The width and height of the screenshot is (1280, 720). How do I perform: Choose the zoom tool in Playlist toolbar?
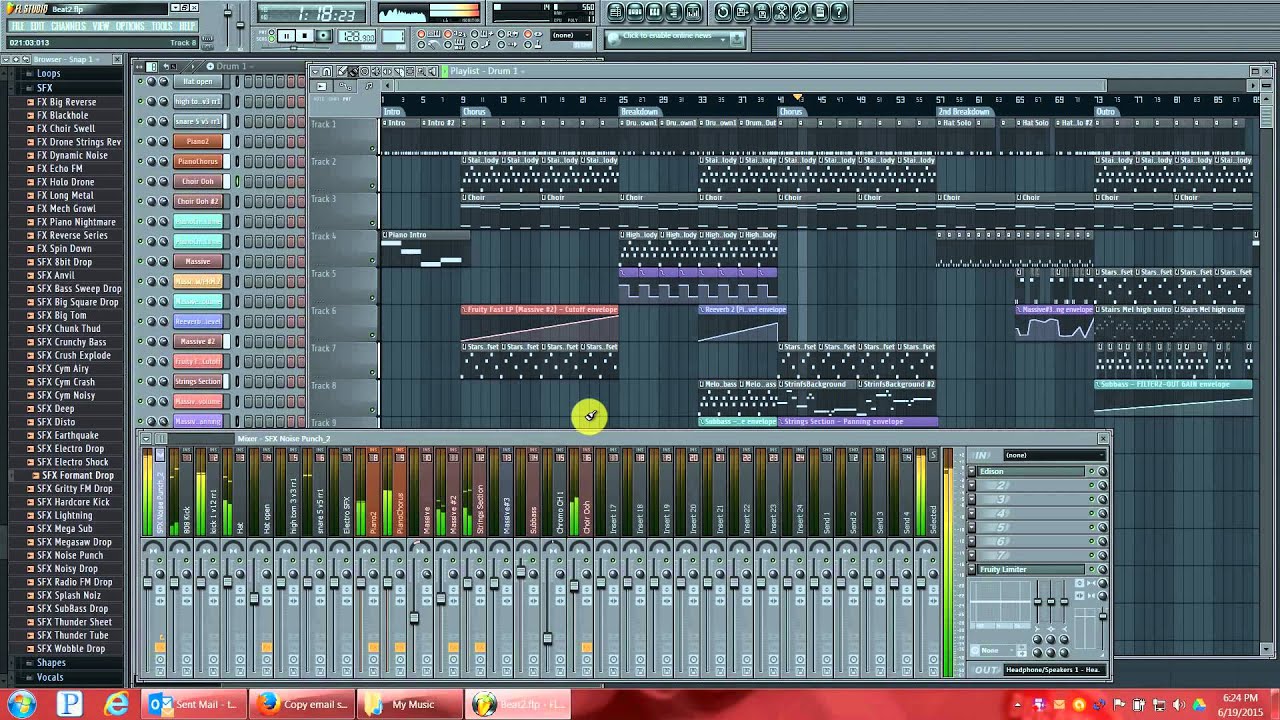(x=421, y=71)
